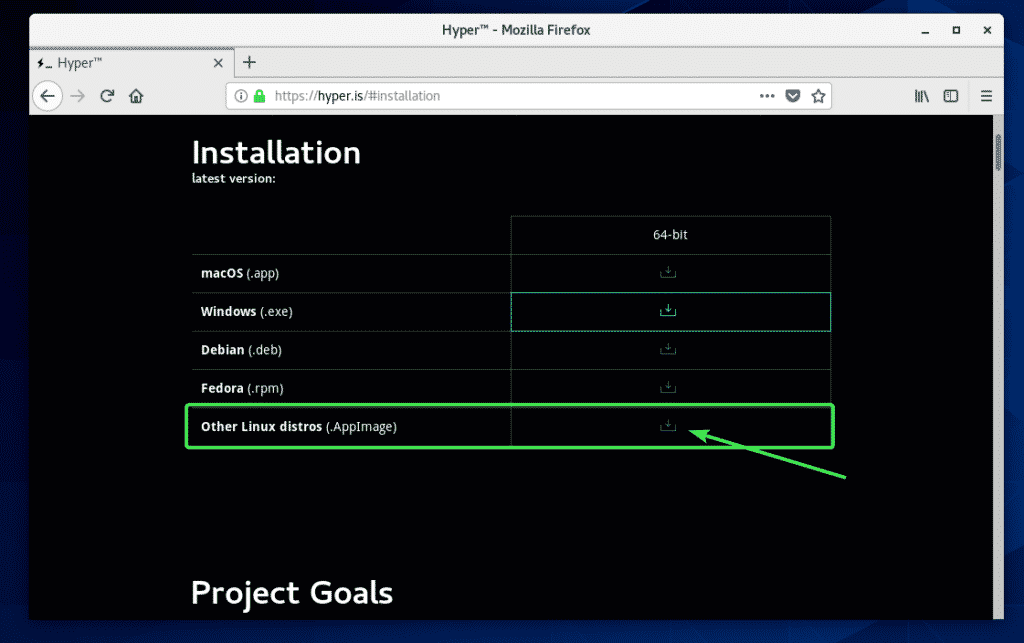Download the Windows .exe installer
Viewport: 1024px width, 643px height.
[x=669, y=311]
